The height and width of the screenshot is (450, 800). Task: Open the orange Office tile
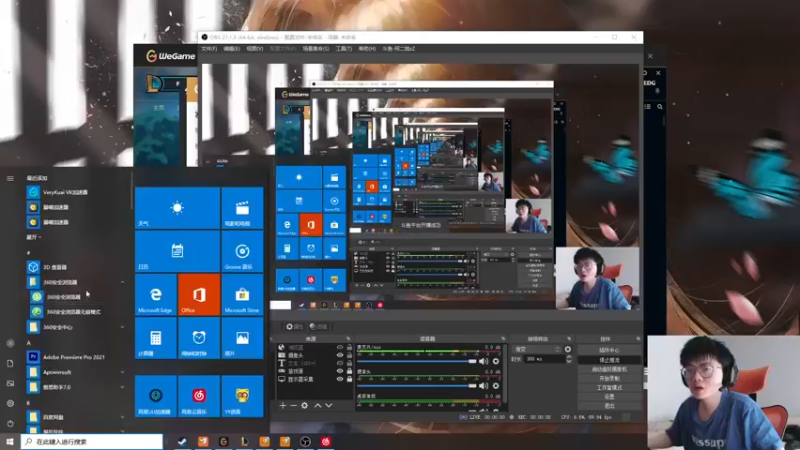point(199,294)
